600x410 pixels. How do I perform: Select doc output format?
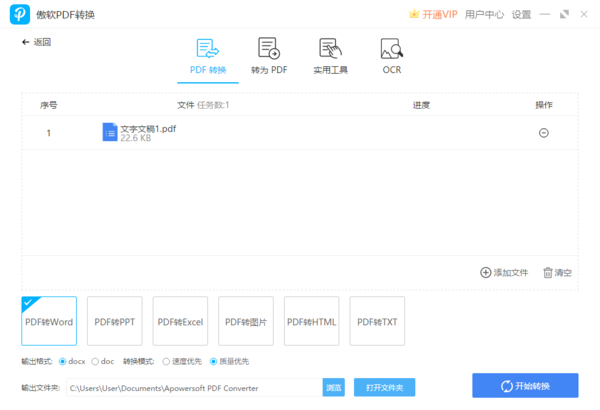tap(96, 361)
